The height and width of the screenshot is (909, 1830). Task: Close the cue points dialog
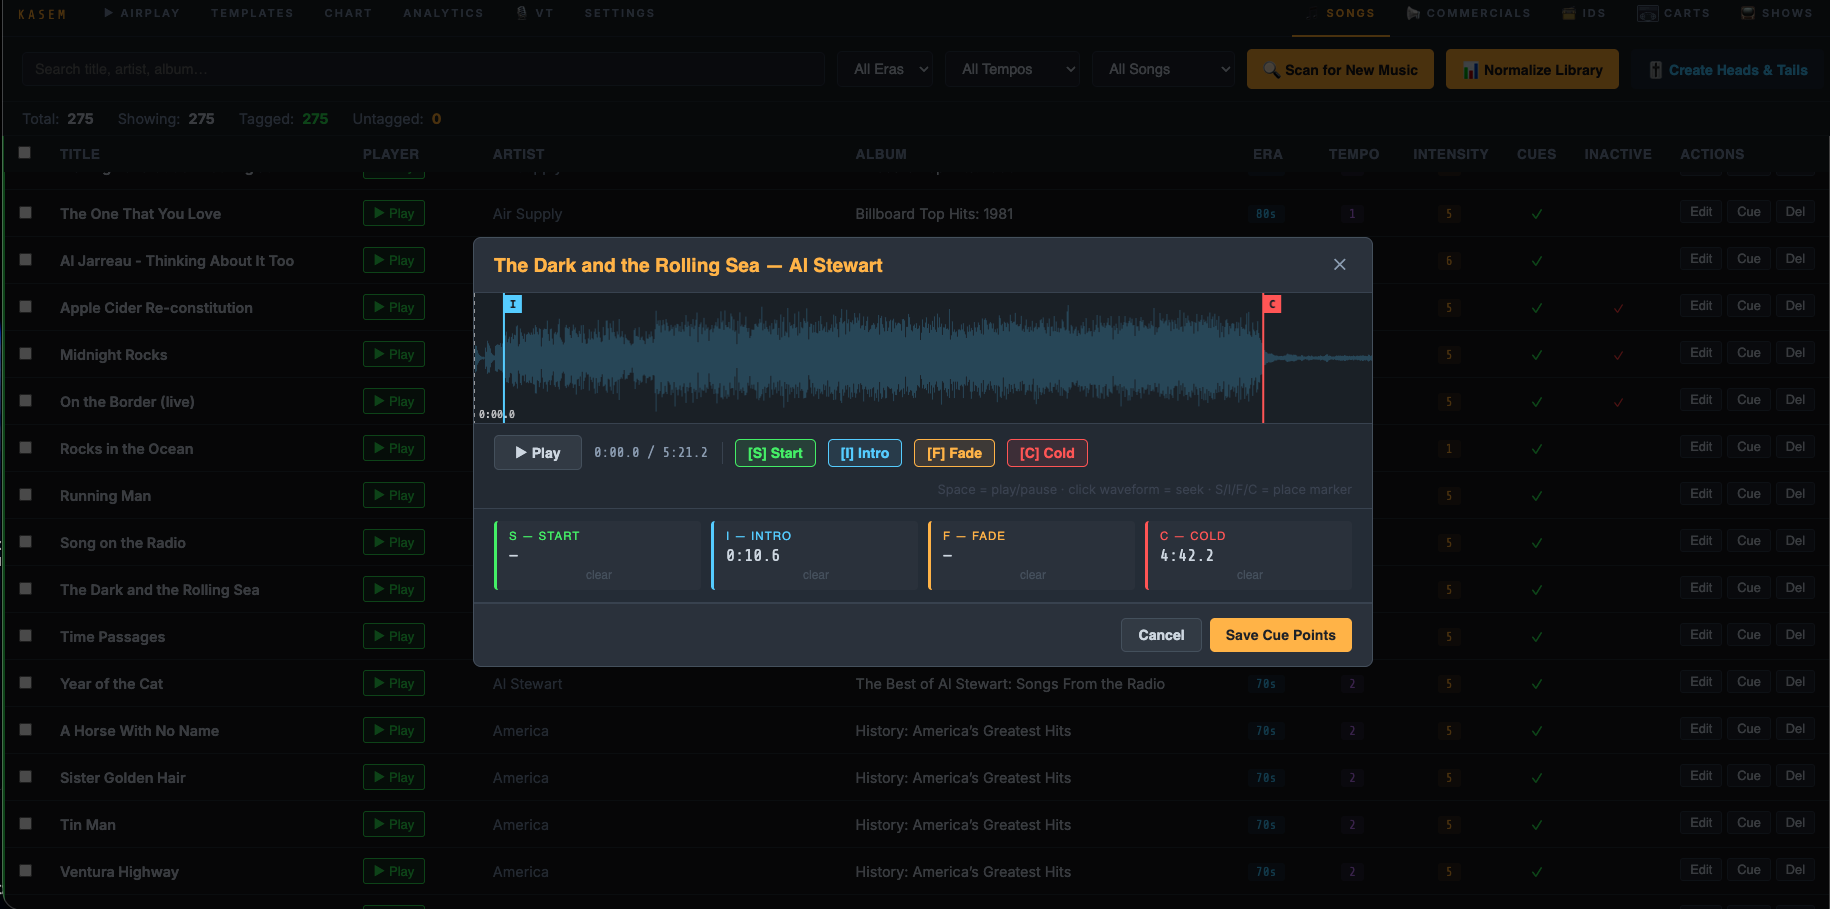(1339, 265)
